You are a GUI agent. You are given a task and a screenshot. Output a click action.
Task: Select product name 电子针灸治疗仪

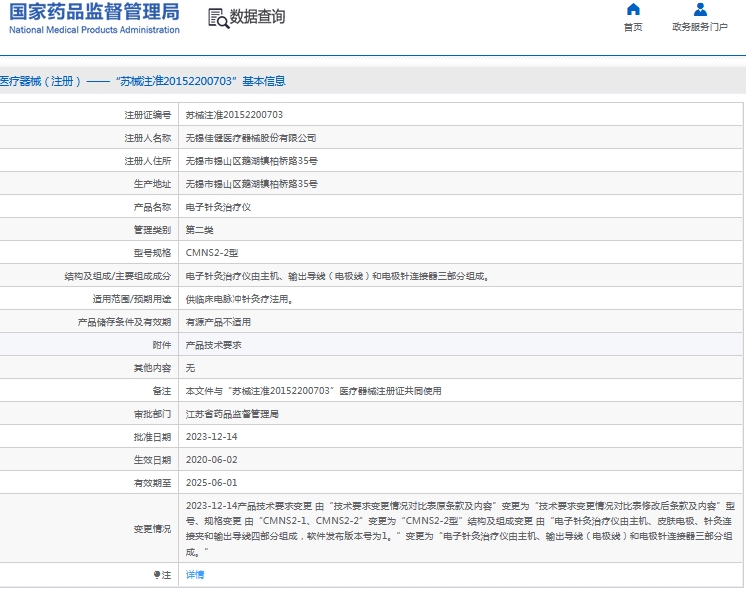pyautogui.click(x=218, y=207)
